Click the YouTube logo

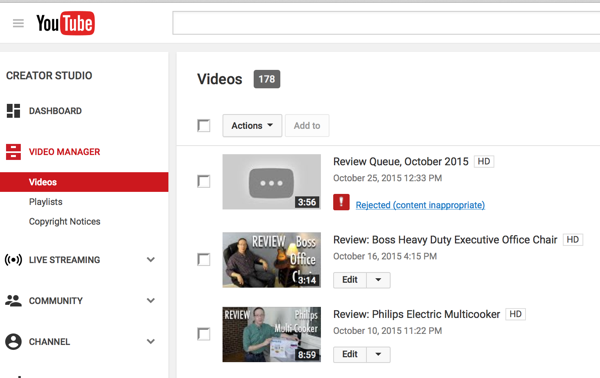tap(65, 23)
